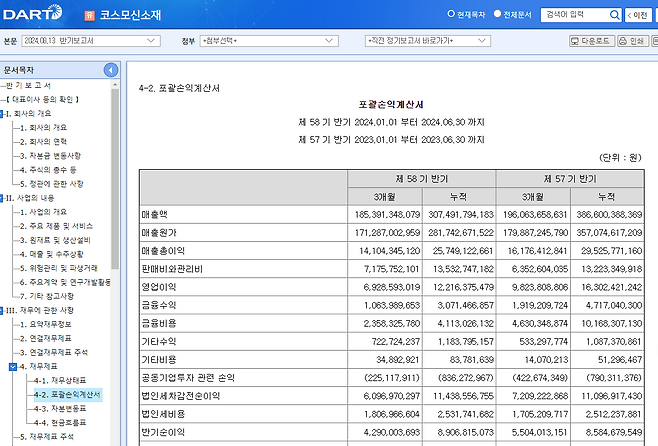
Task: Select the 현재목차 radio option
Action: tap(451, 14)
